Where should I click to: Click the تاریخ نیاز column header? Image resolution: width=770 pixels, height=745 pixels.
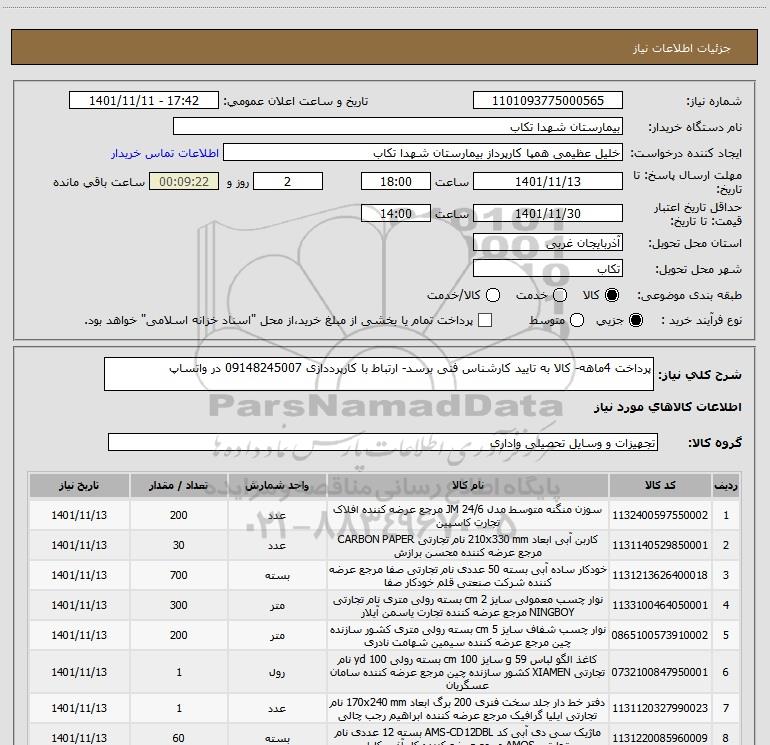(79, 485)
